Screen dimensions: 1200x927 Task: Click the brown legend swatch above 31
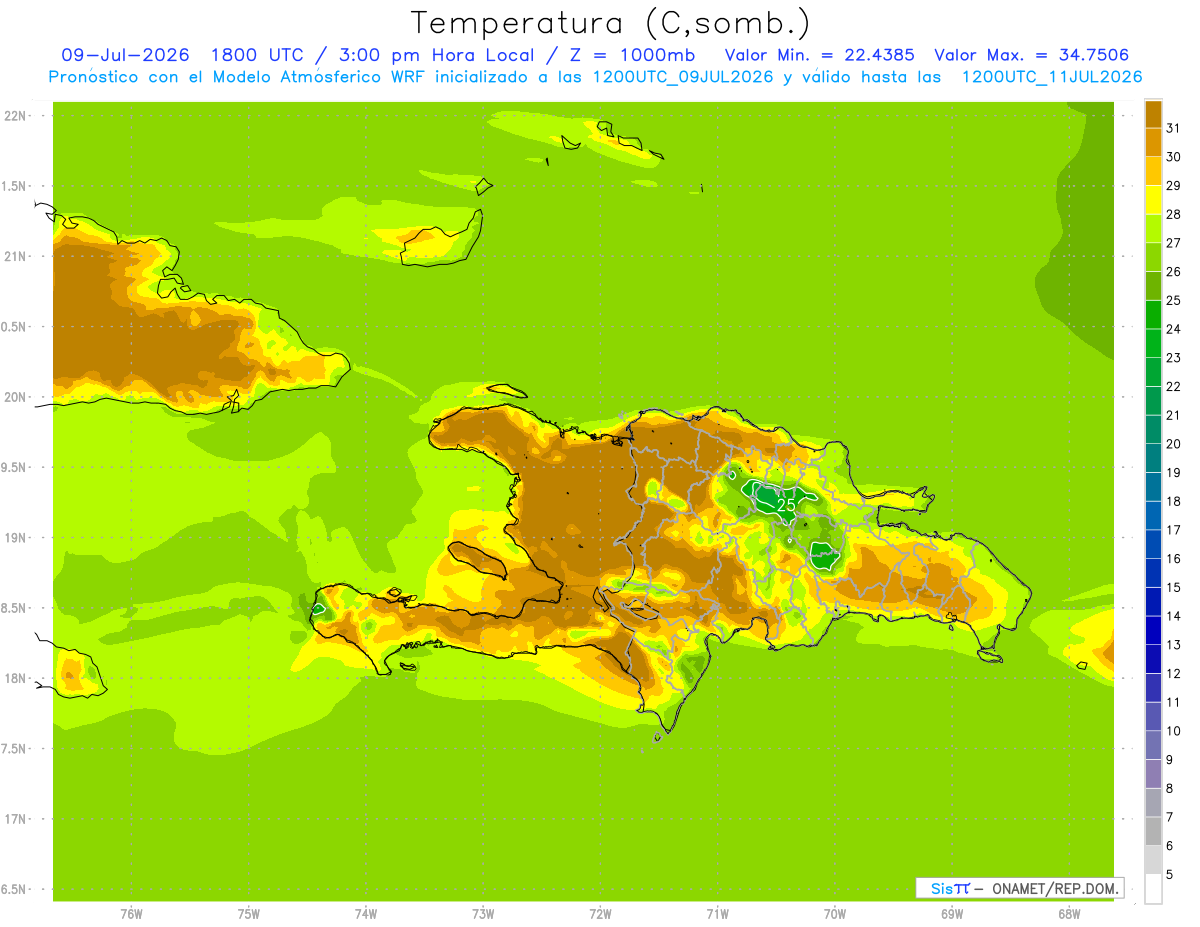tap(1153, 114)
